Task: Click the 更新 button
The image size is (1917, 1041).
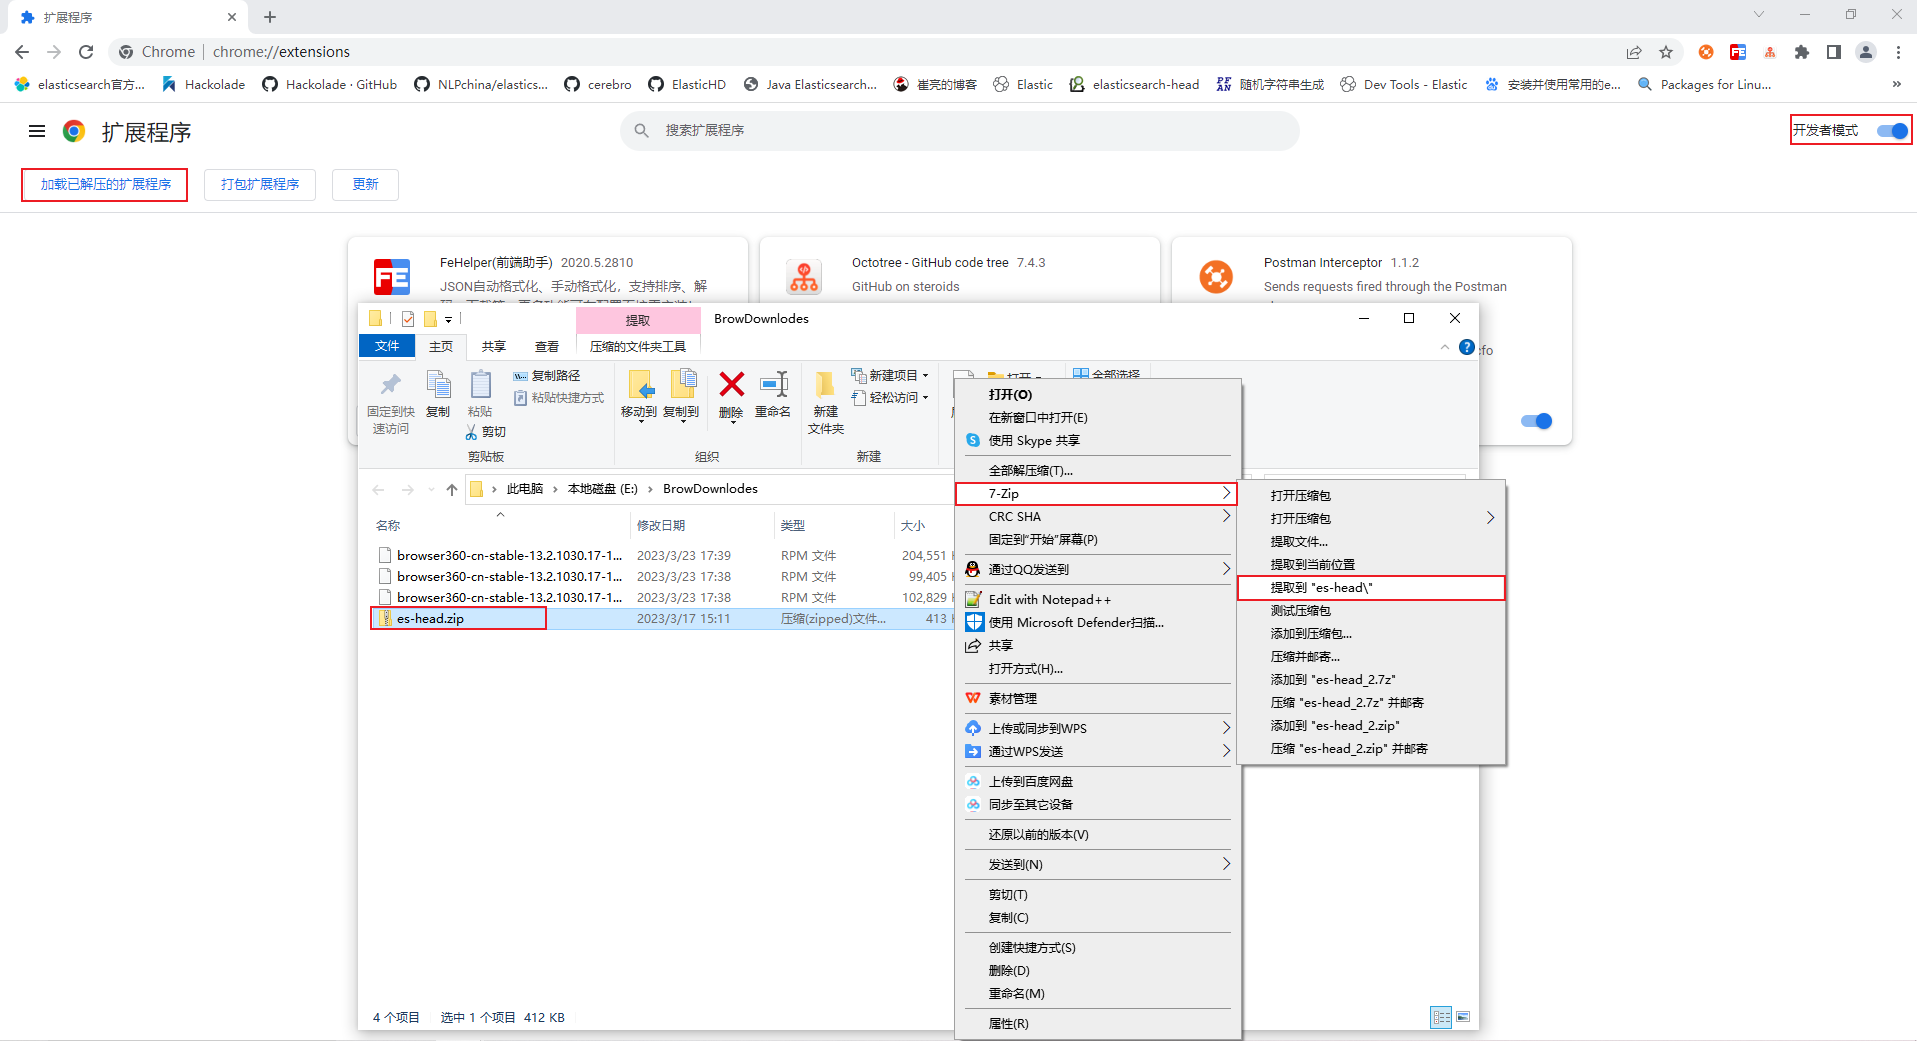Action: tap(365, 184)
